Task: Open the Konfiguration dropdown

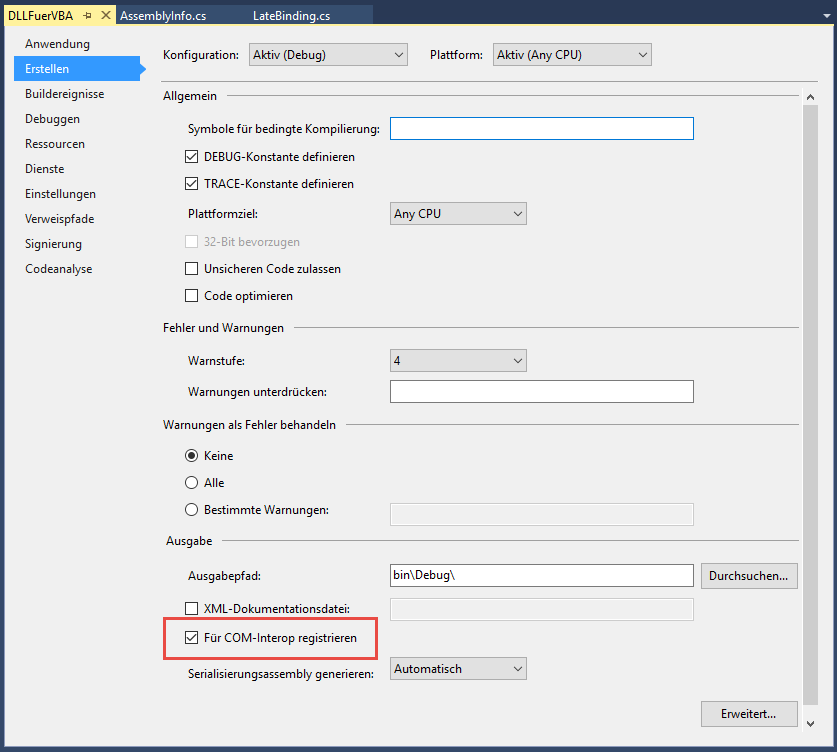Action: click(399, 54)
